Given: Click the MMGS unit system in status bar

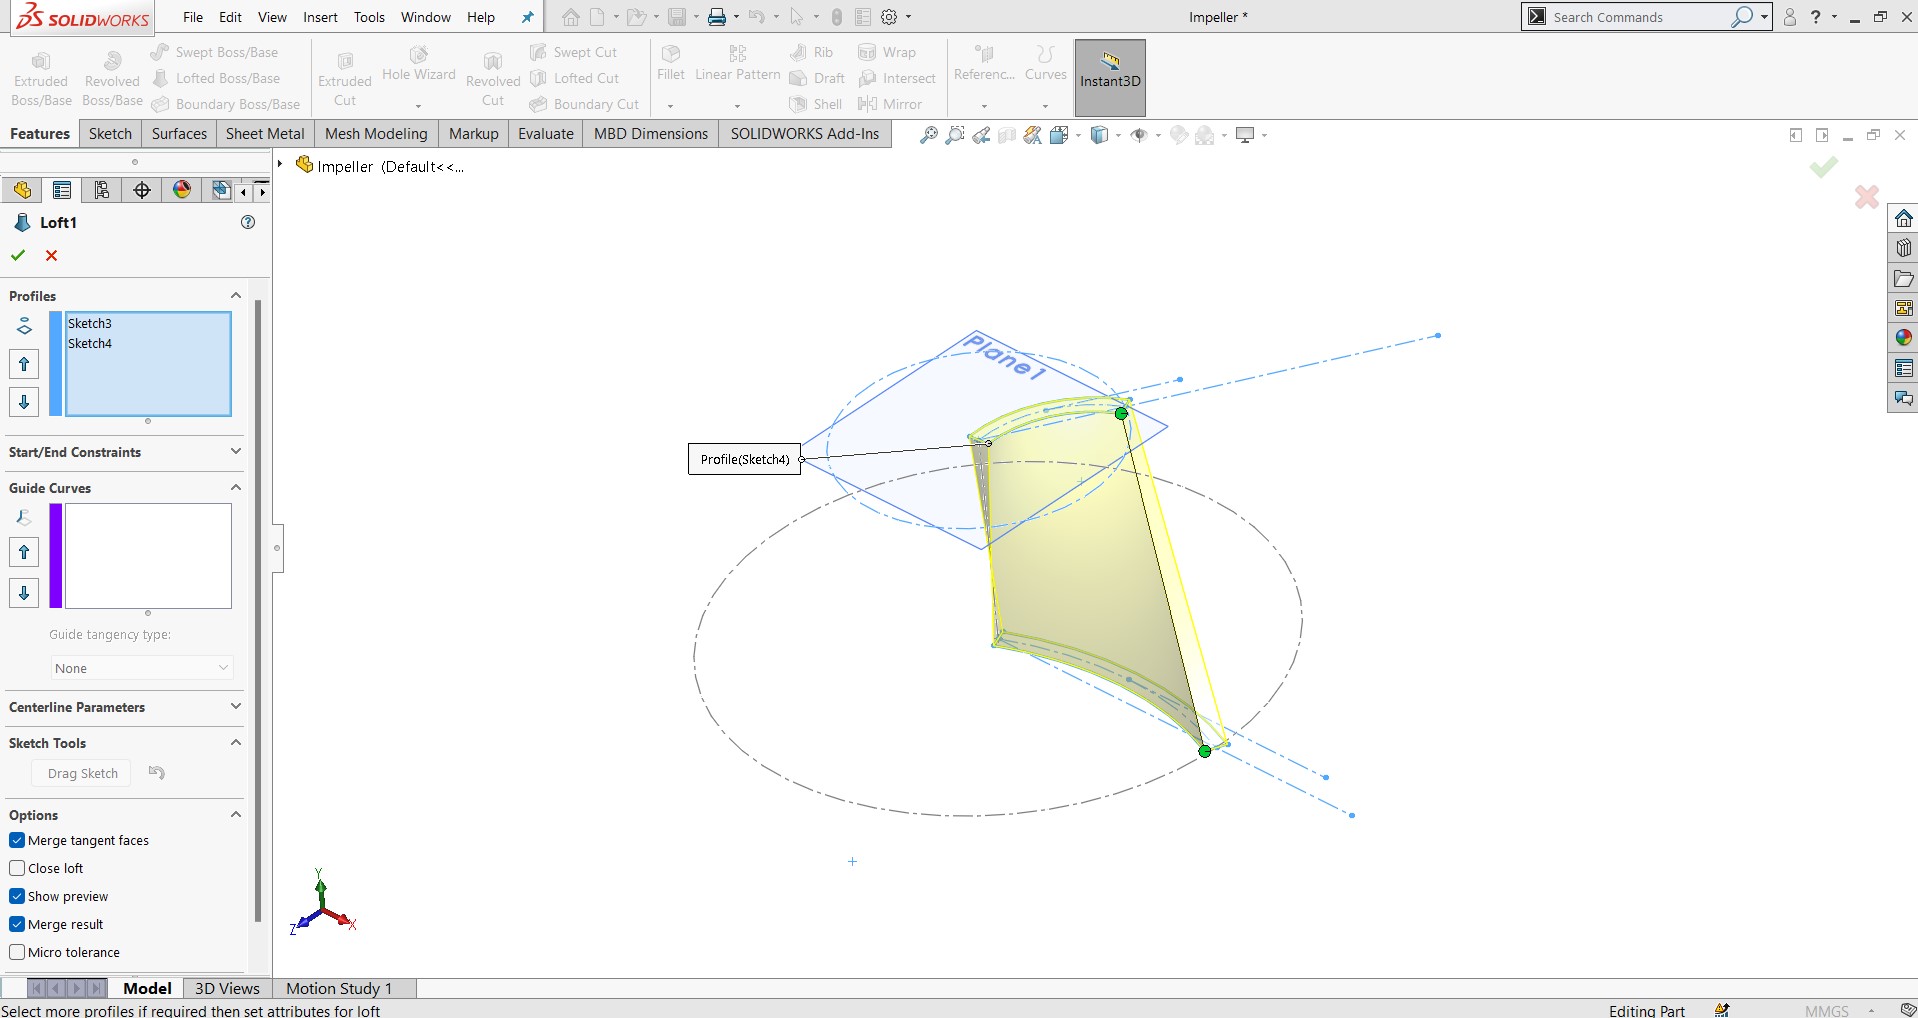Looking at the screenshot, I should (x=1827, y=1010).
